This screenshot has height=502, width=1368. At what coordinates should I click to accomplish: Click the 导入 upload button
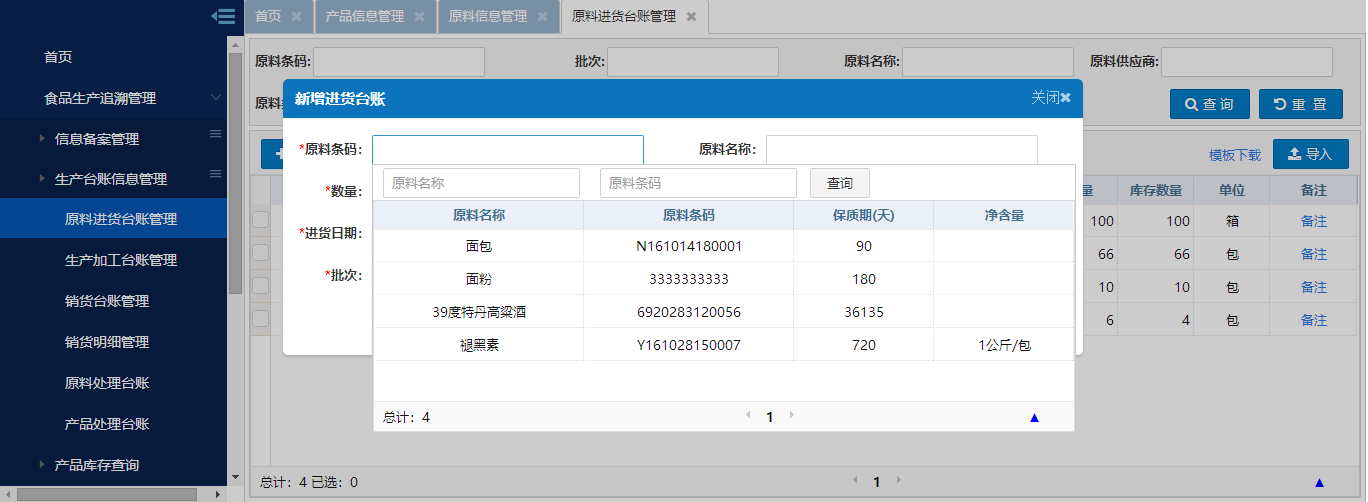coord(1310,154)
